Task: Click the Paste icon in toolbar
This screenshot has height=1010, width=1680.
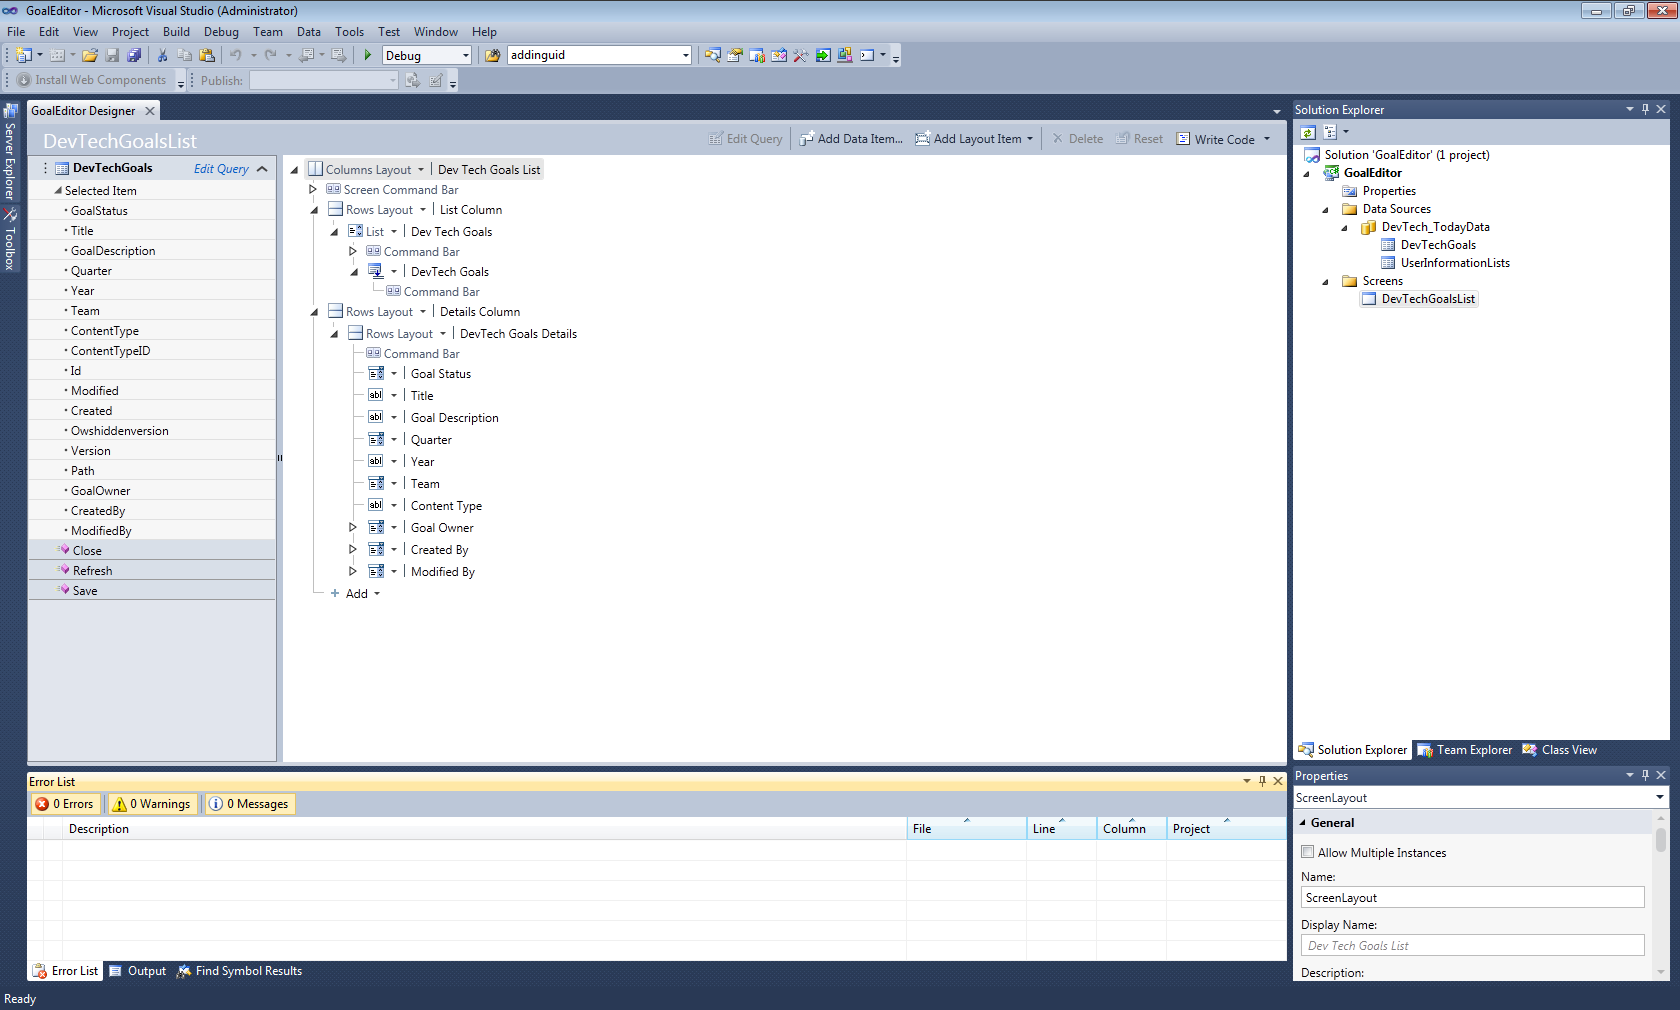Action: pyautogui.click(x=207, y=56)
